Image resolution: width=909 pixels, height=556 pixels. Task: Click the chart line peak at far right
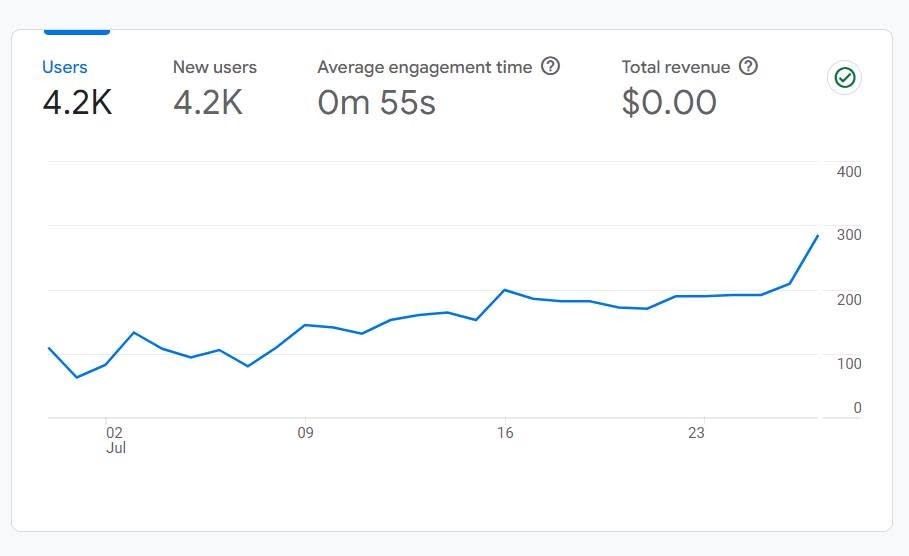[x=817, y=236]
